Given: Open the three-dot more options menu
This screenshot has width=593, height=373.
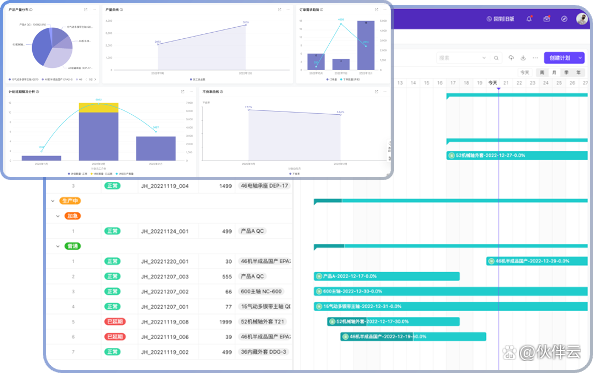Looking at the screenshot, I should coord(535,58).
